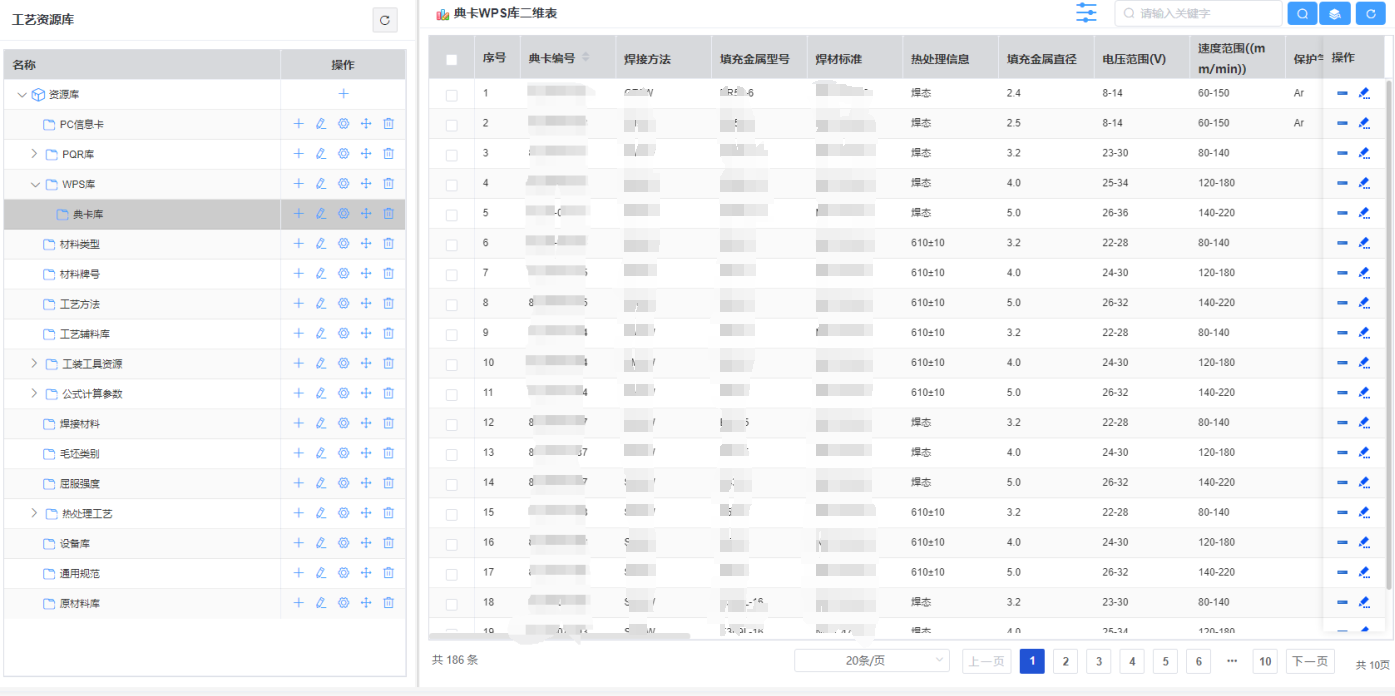Go to page 4
Screen dimensions: 1395x696
[x=1132, y=661]
